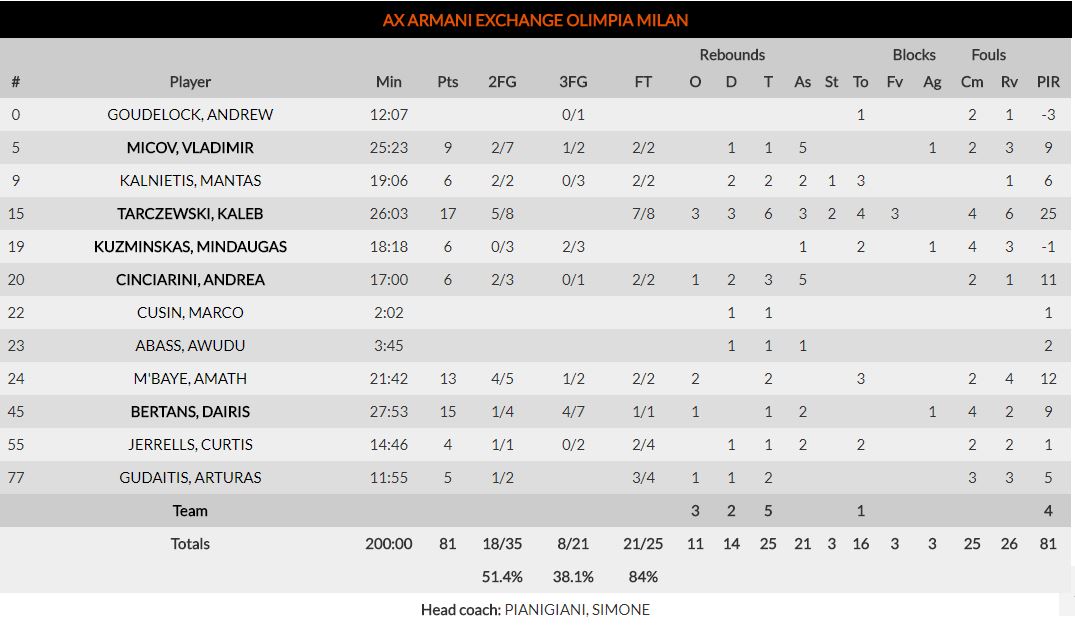Click the Min column header
This screenshot has height=635, width=1075.
pyautogui.click(x=389, y=82)
